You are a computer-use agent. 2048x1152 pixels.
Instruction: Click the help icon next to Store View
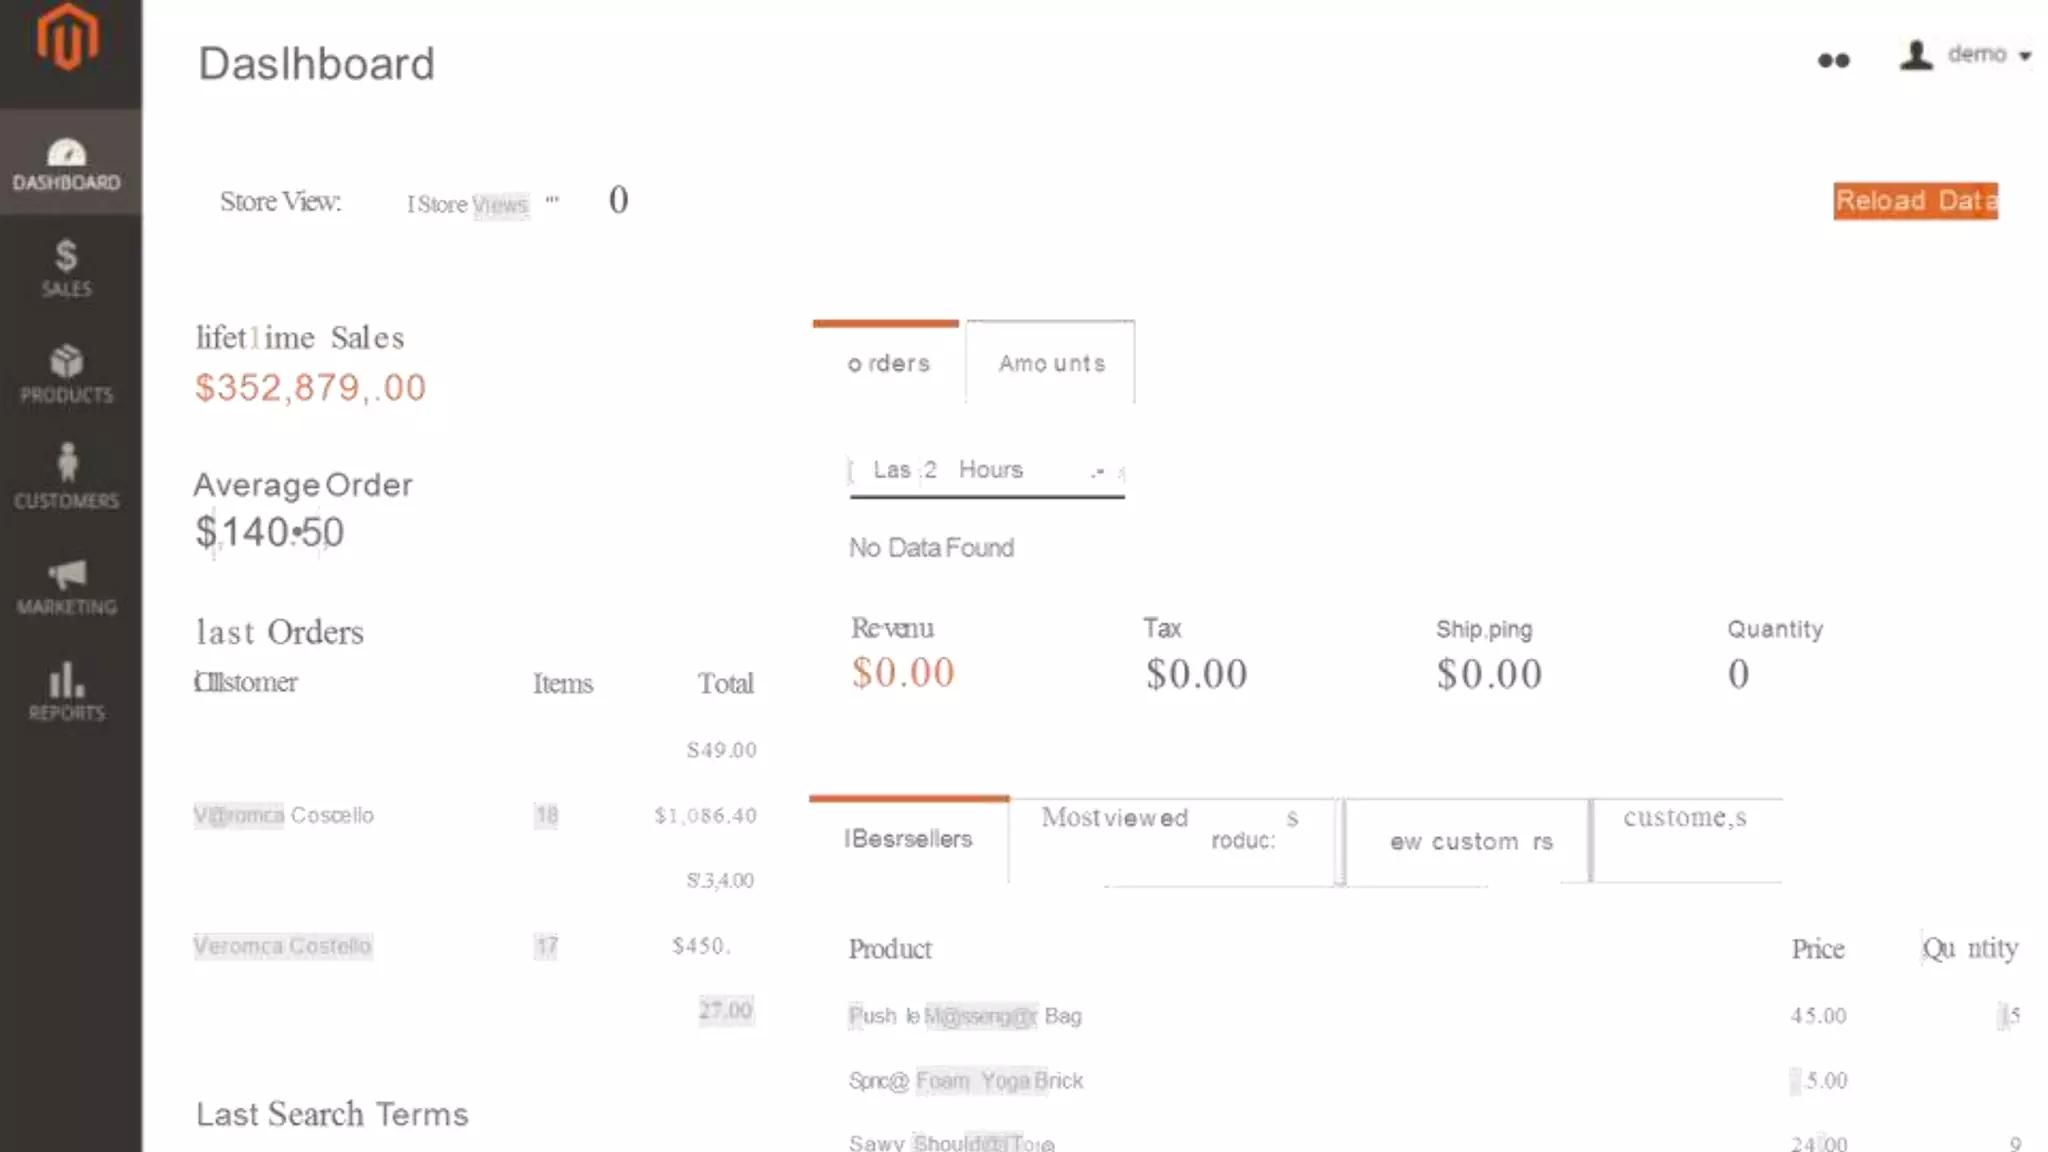(618, 201)
